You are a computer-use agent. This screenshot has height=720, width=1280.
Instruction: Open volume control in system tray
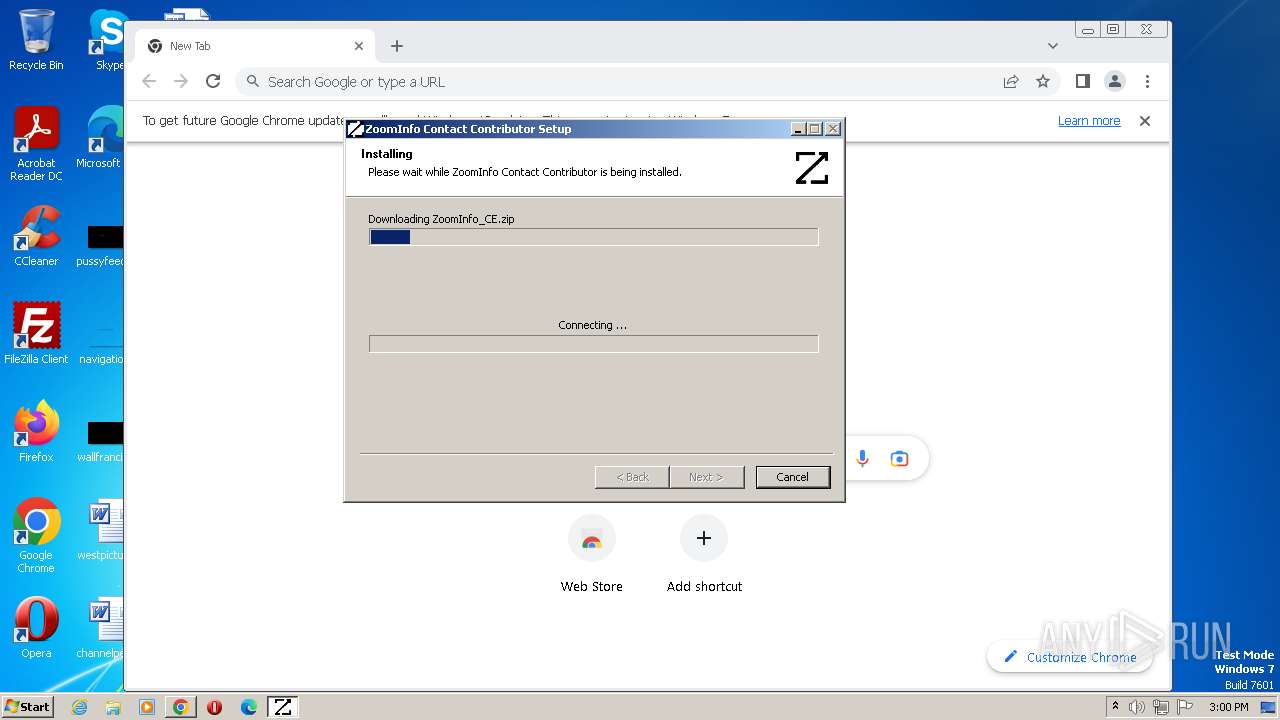(x=1137, y=707)
